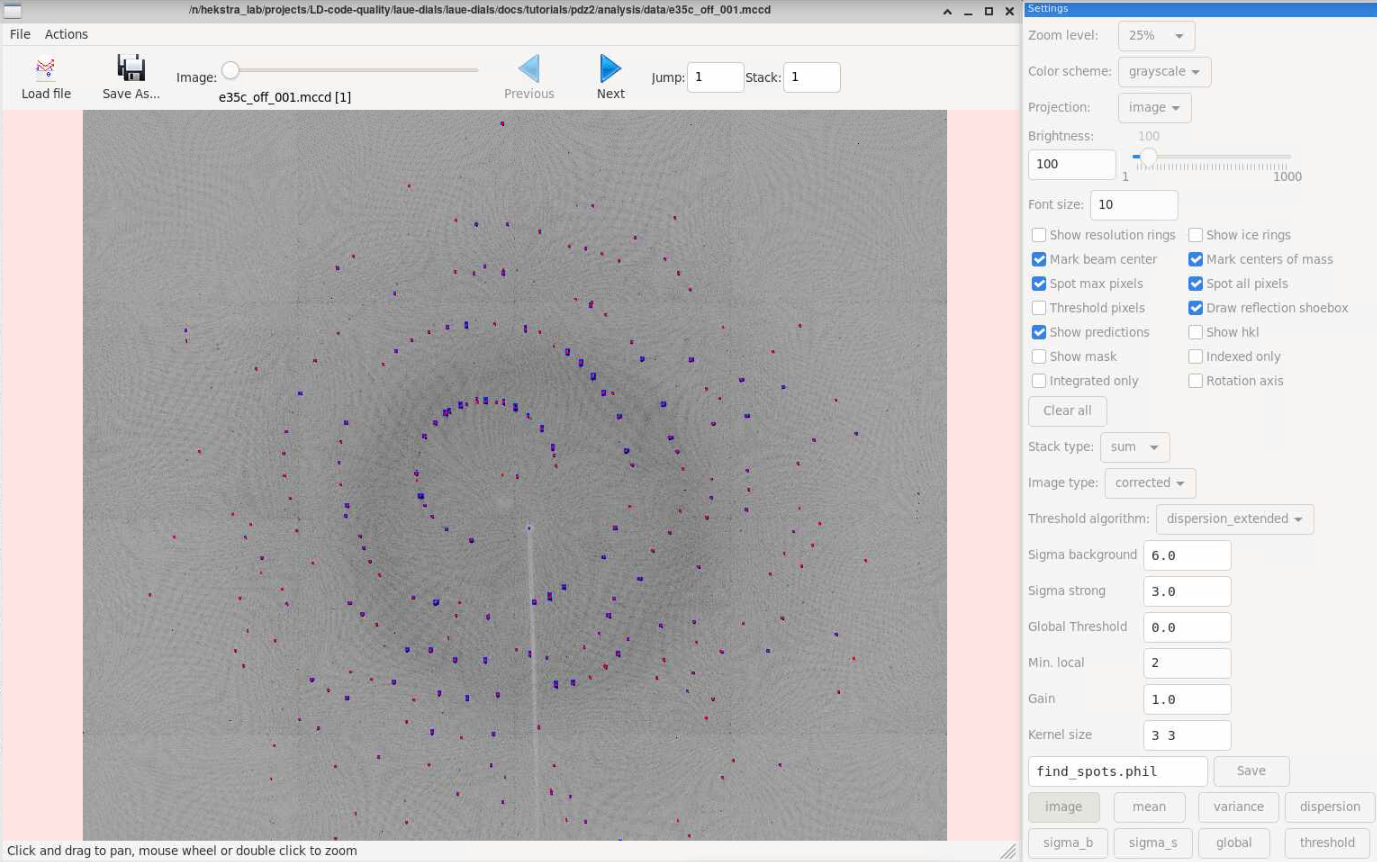This screenshot has width=1377, height=862.
Task: Enable Rotation axis display
Action: pos(1196,381)
